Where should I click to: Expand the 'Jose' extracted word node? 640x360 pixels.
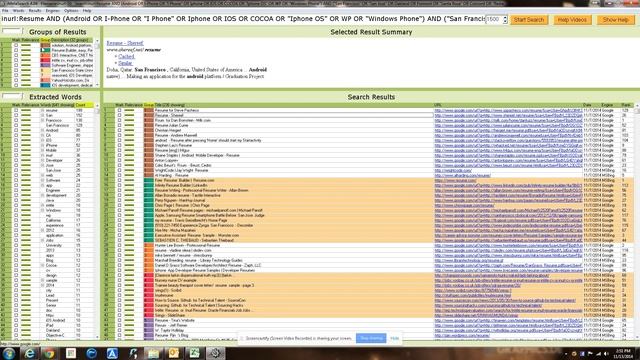coord(42,165)
